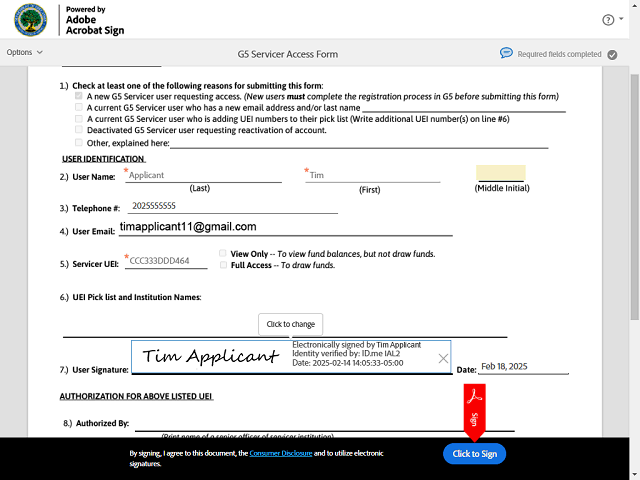640x480 pixels.
Task: Click the vertical scrollbar thumb
Action: pyautogui.click(x=635, y=197)
